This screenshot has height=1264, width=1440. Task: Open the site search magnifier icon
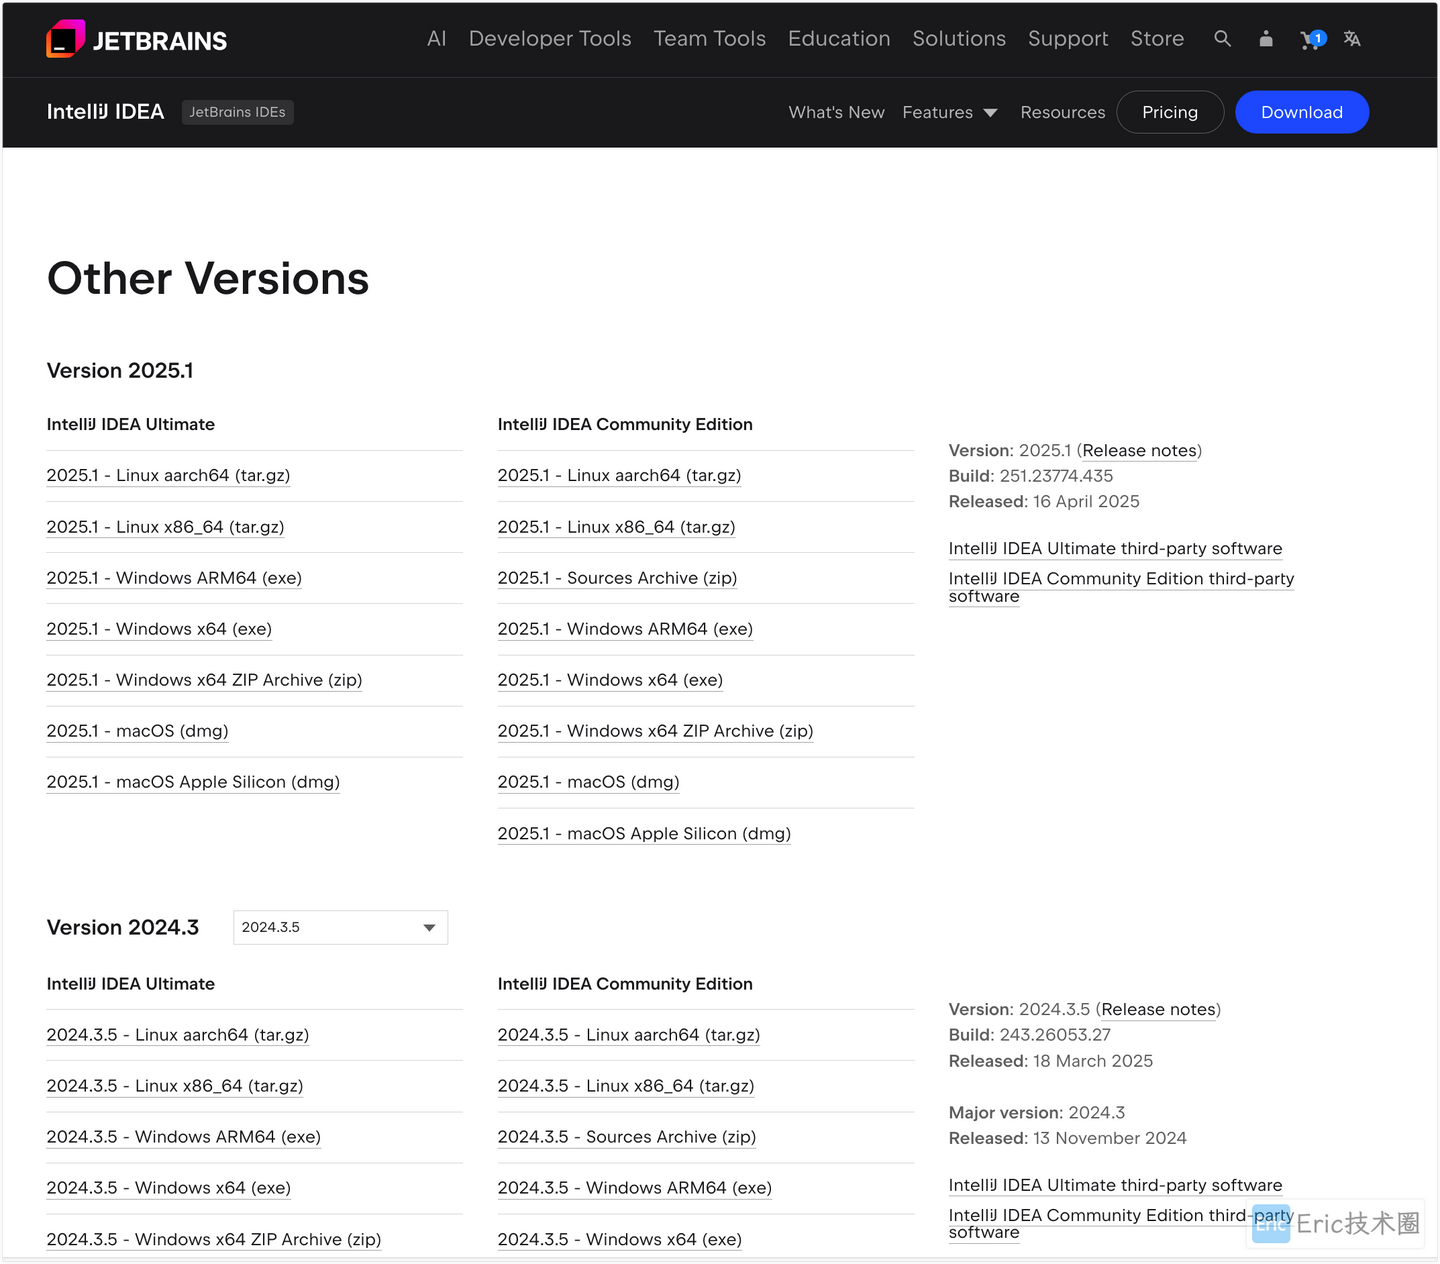pos(1222,39)
